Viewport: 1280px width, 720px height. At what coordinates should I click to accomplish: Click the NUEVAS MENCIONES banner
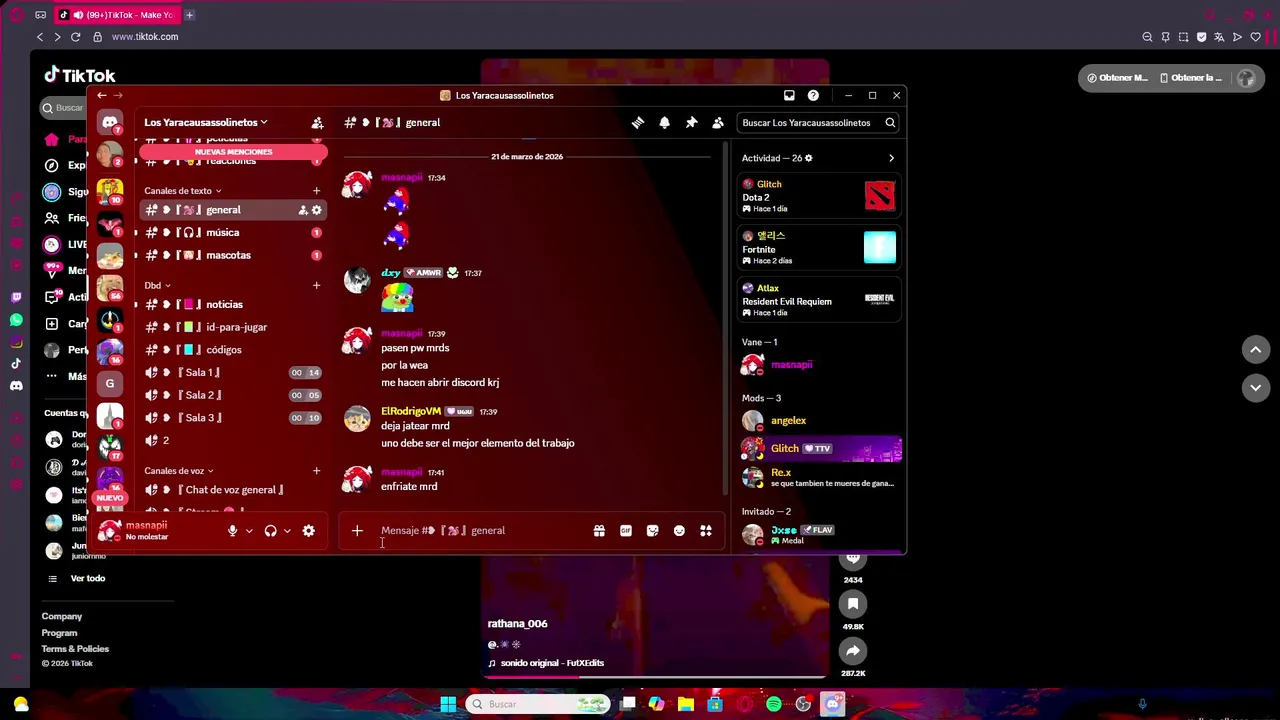pyautogui.click(x=233, y=152)
